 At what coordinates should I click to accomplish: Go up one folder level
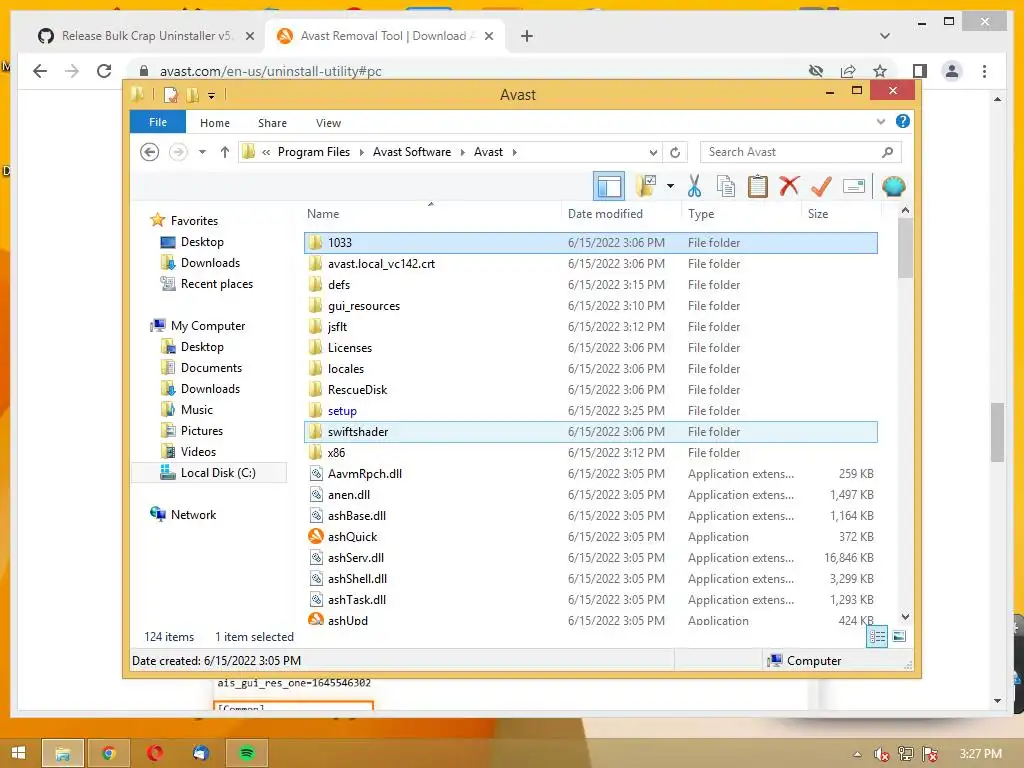tap(225, 152)
